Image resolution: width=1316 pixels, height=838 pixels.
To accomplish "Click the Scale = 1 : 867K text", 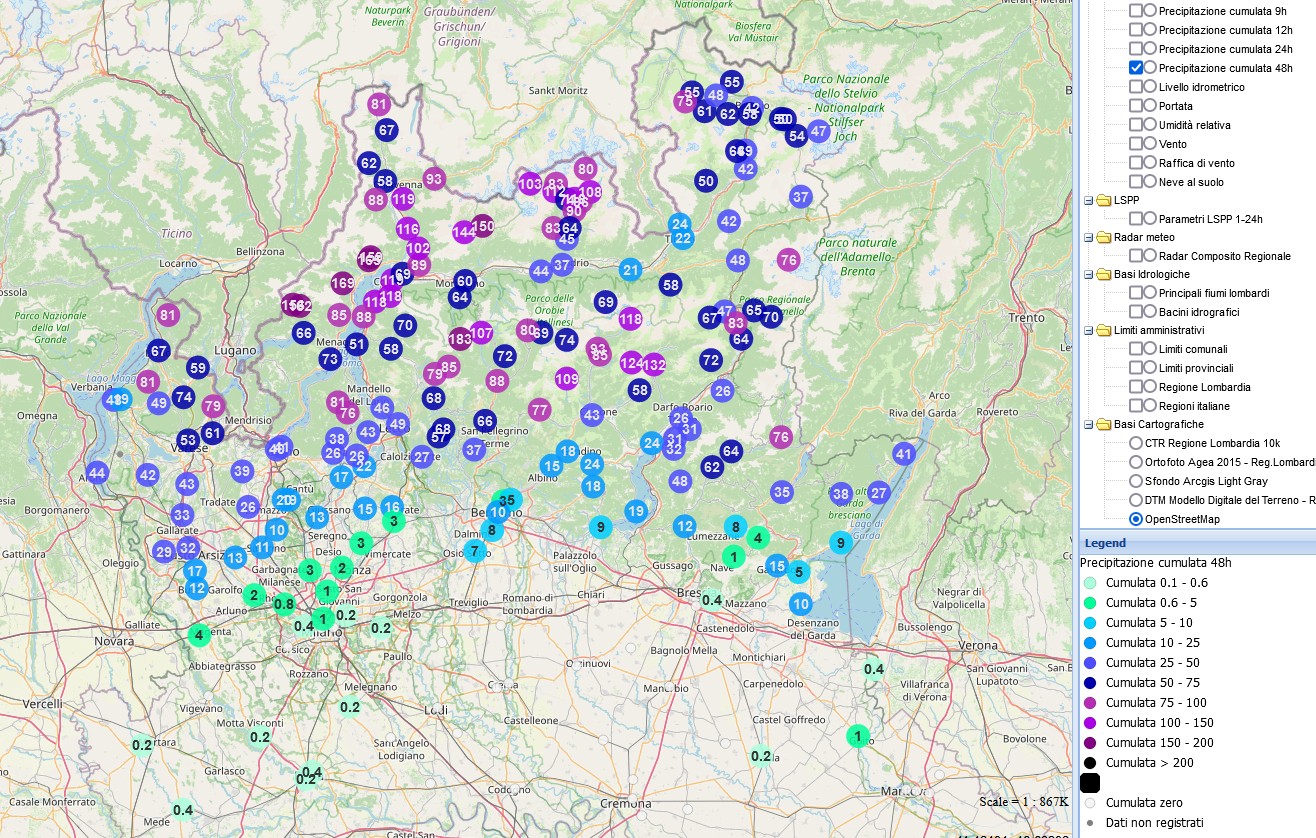I will tap(1024, 802).
